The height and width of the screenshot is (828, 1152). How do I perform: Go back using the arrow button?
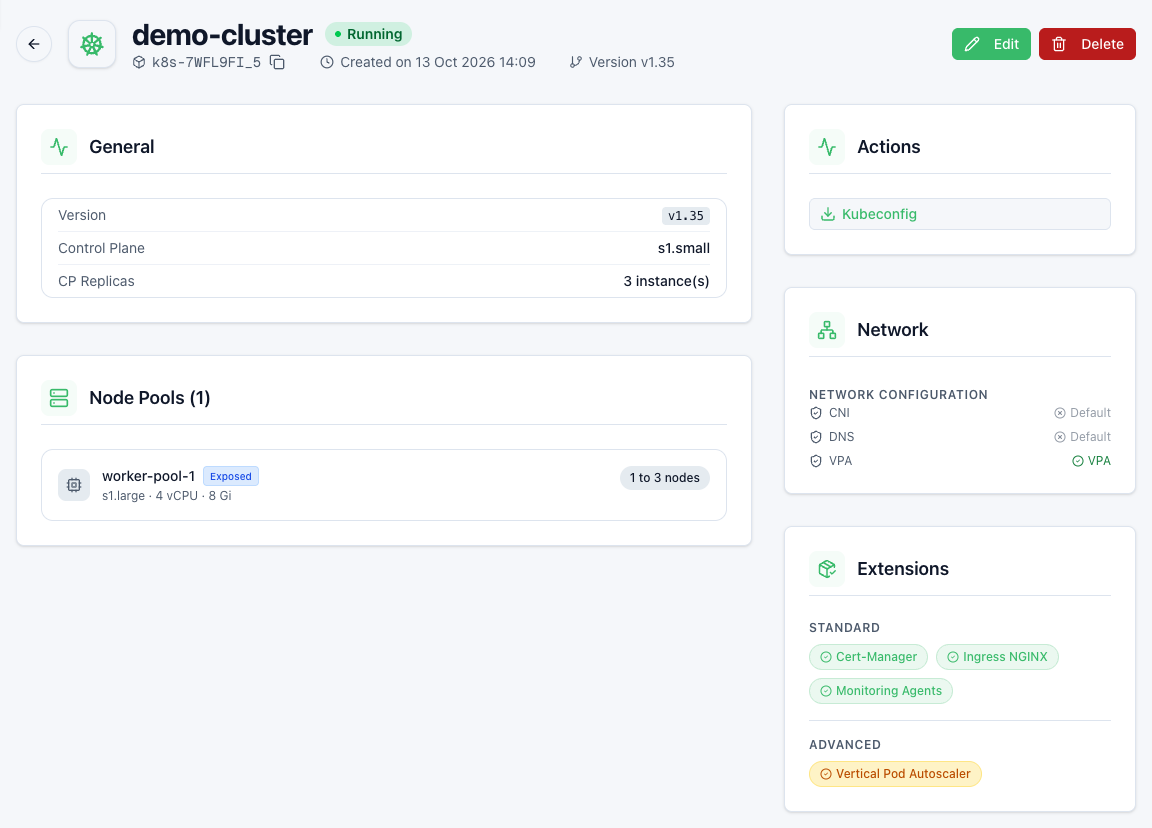pos(34,44)
